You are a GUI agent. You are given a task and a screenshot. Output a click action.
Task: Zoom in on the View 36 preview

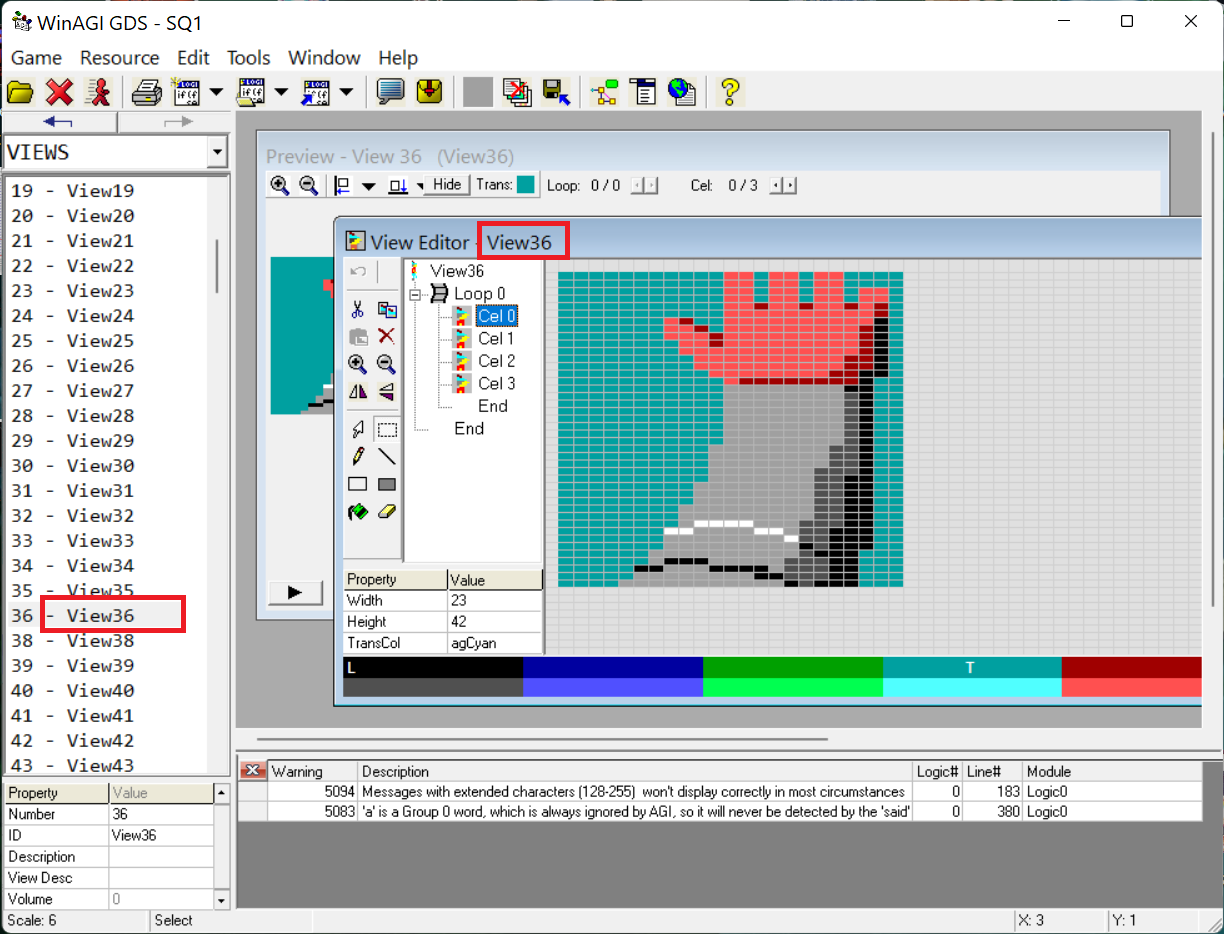coord(280,185)
